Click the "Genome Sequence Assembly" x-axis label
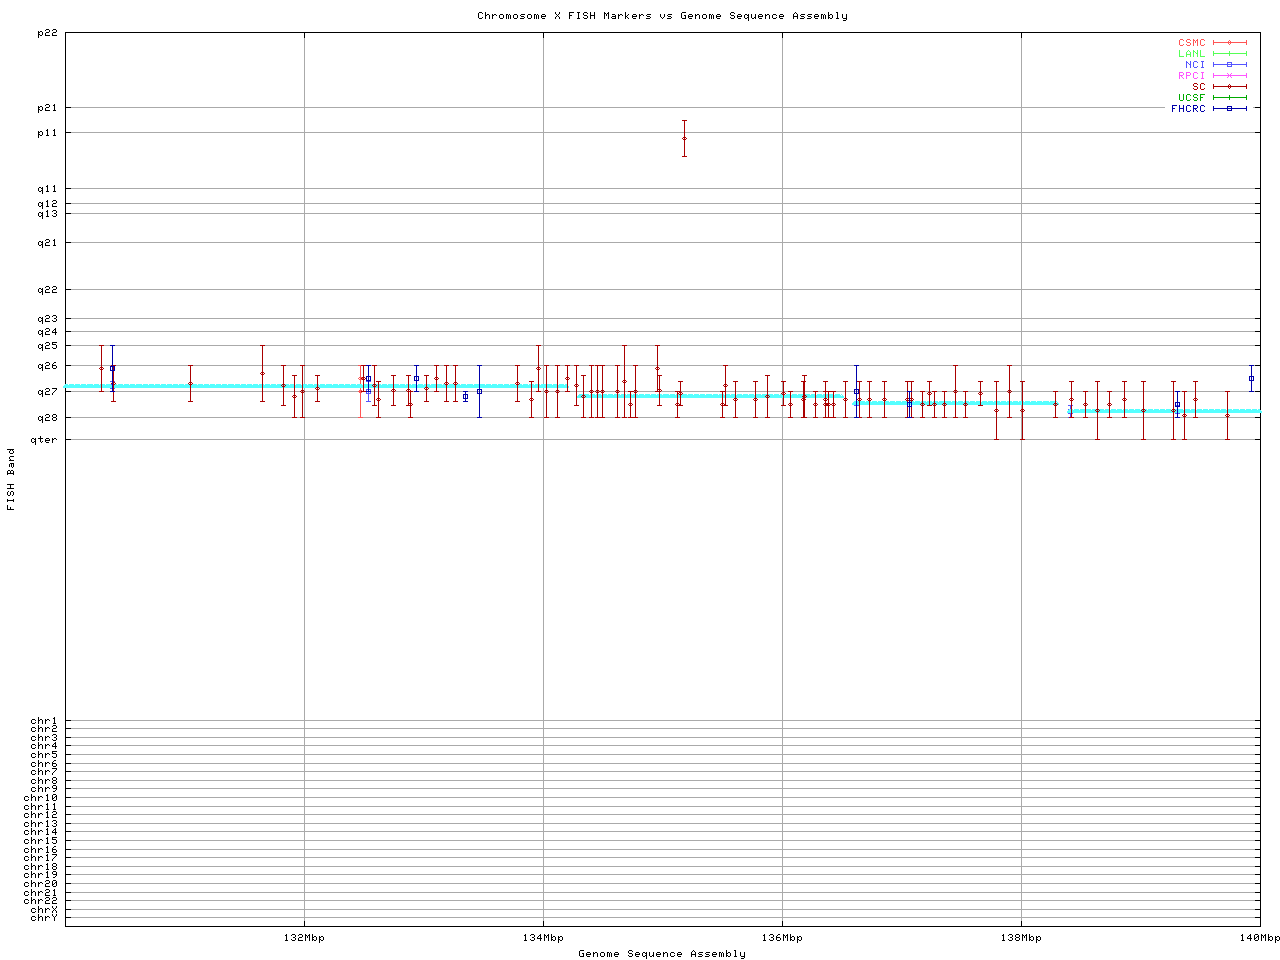The height and width of the screenshot is (960, 1280). click(662, 954)
